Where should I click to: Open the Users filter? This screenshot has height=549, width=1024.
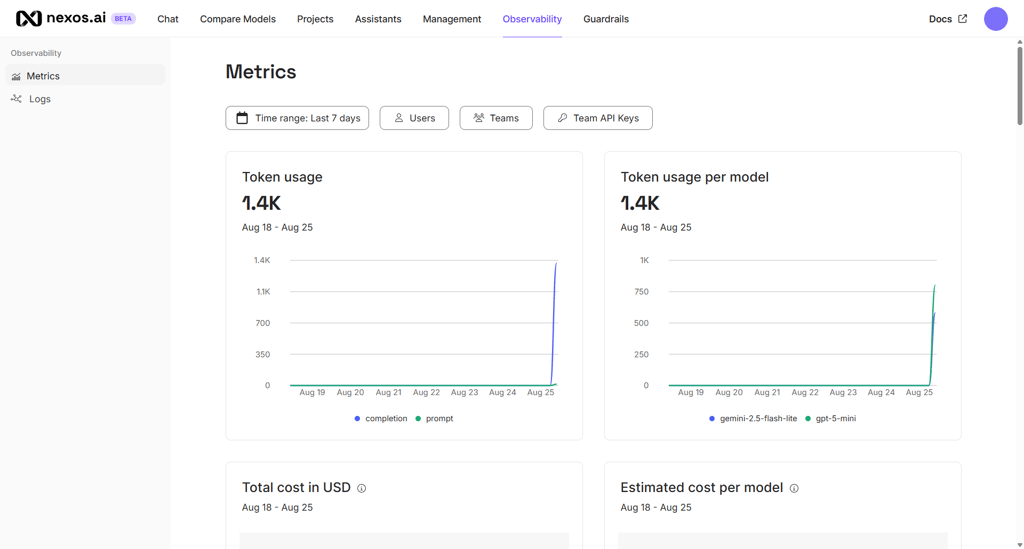coord(414,118)
